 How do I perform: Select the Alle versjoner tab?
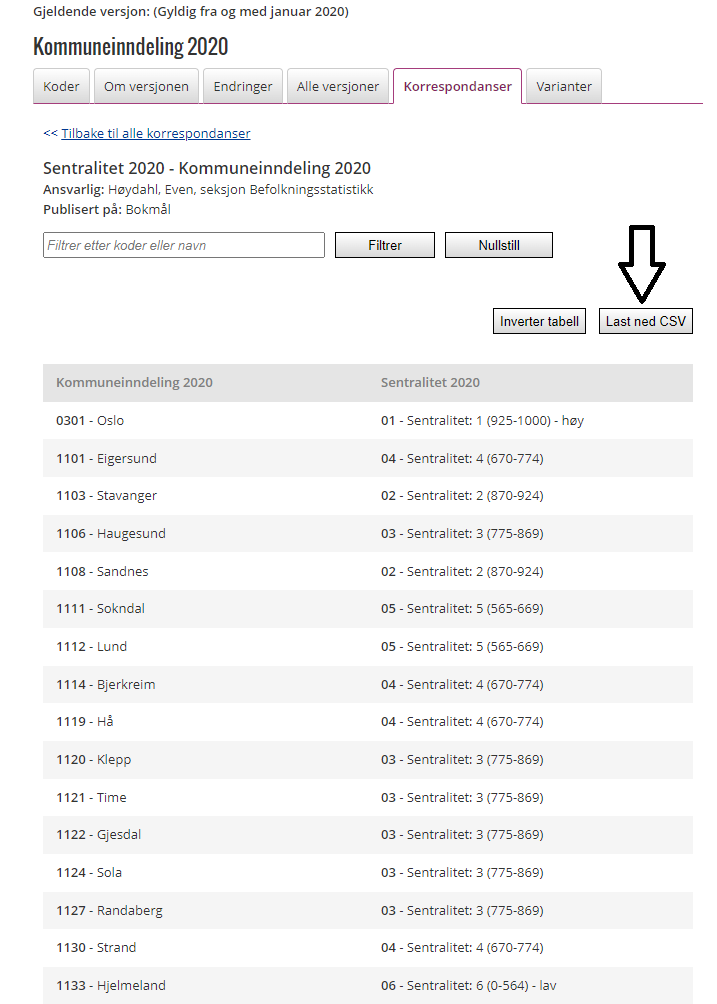[338, 87]
